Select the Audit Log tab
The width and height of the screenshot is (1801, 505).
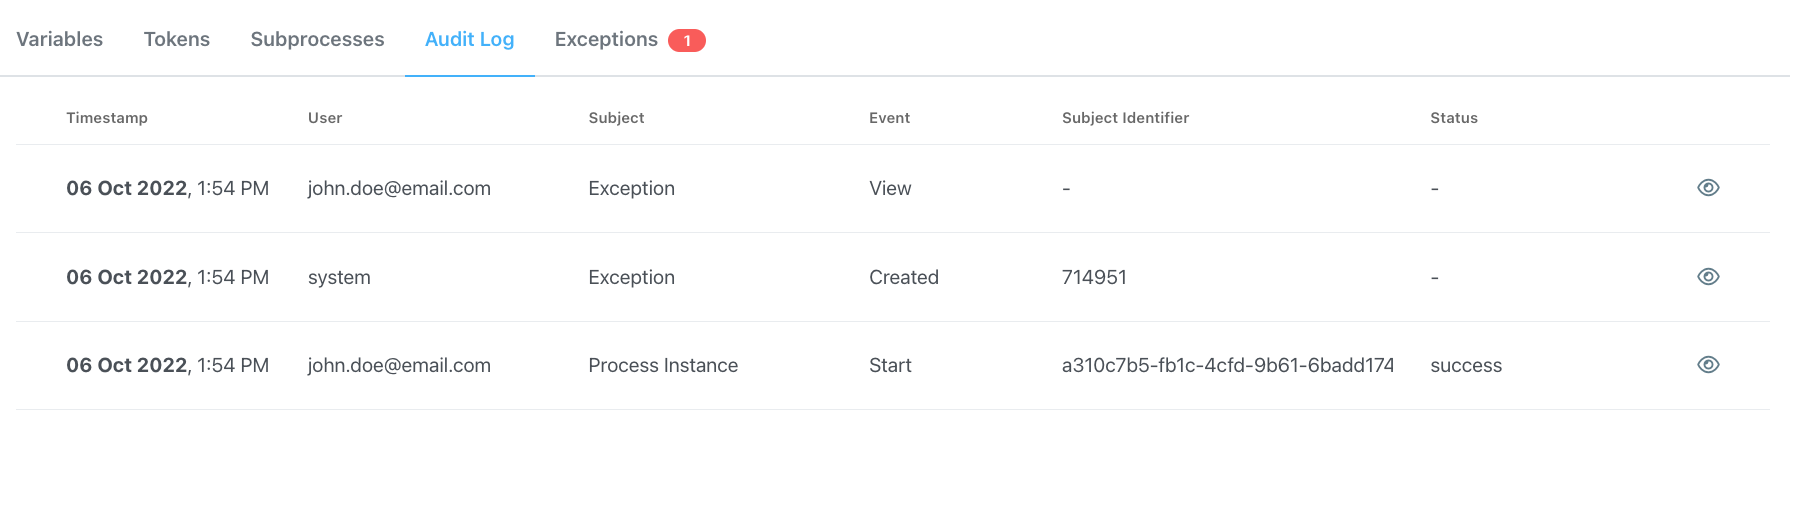coord(470,39)
